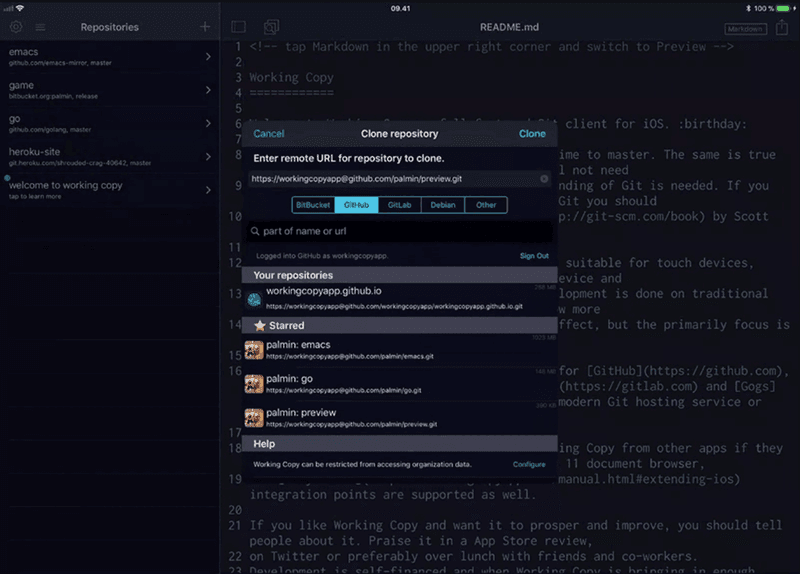
Task: Tap the share icon at top right
Action: point(782,27)
